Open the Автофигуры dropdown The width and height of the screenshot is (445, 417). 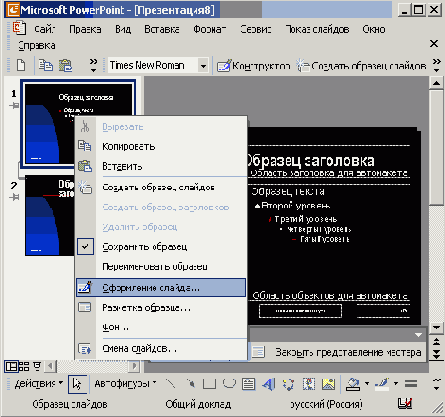coord(125,384)
